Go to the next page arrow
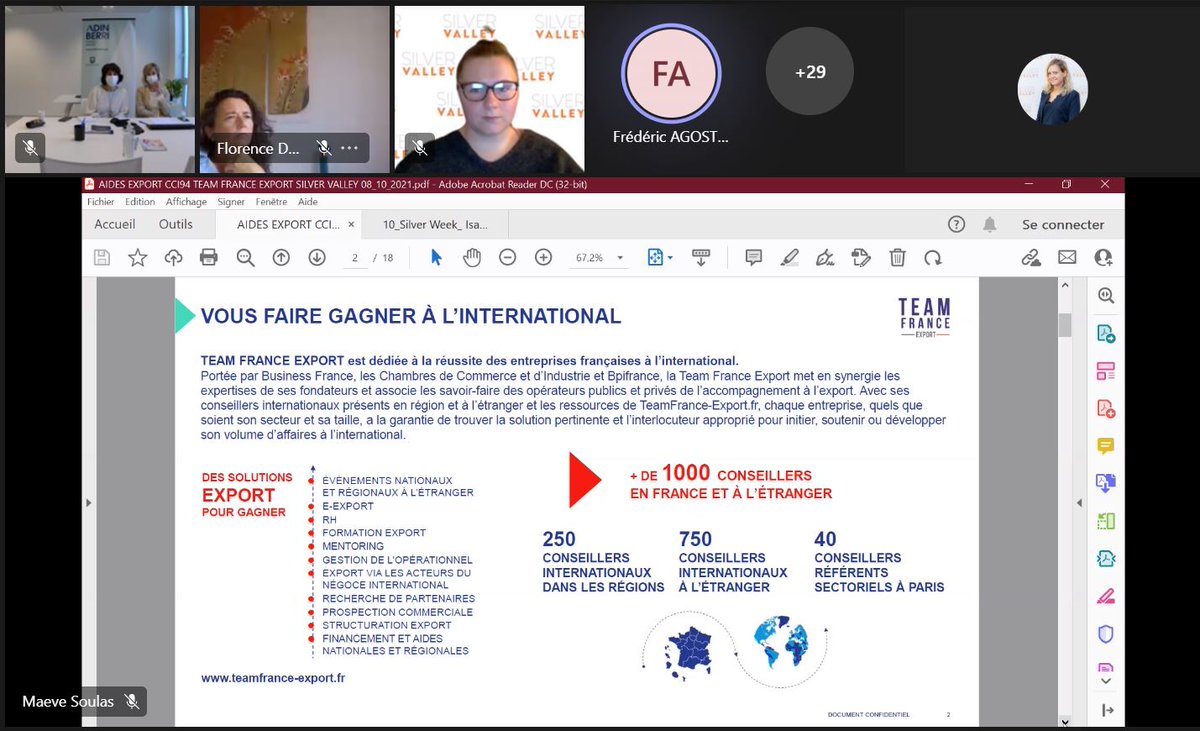Screen dimensions: 1200x731 (317, 257)
